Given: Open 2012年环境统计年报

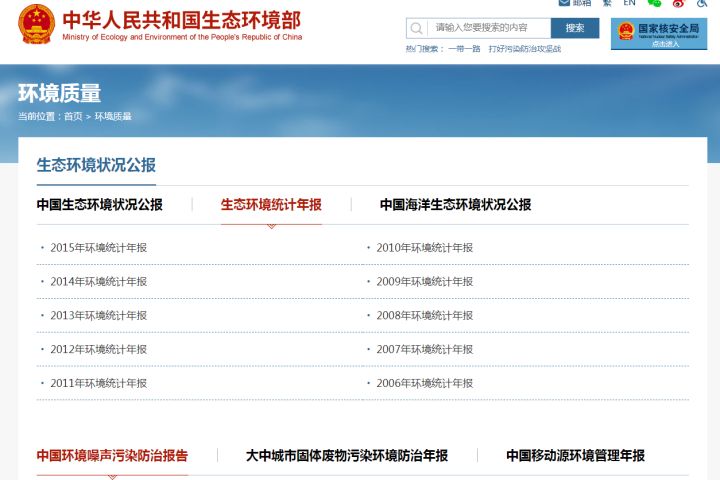Looking at the screenshot, I should click(99, 350).
